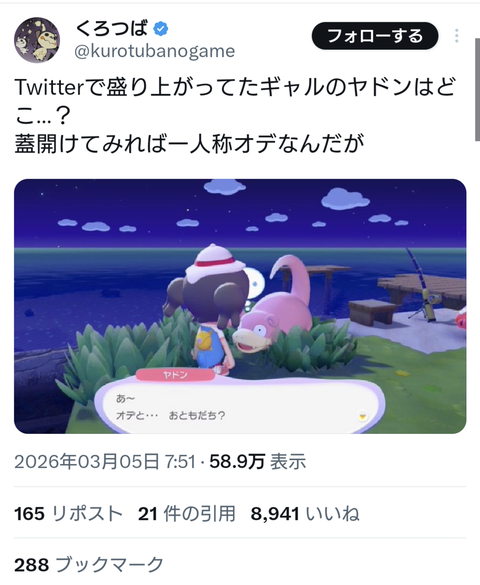Click the fishing rod in the image
Image resolution: width=480 pixels, height=585 pixels.
click(x=424, y=285)
